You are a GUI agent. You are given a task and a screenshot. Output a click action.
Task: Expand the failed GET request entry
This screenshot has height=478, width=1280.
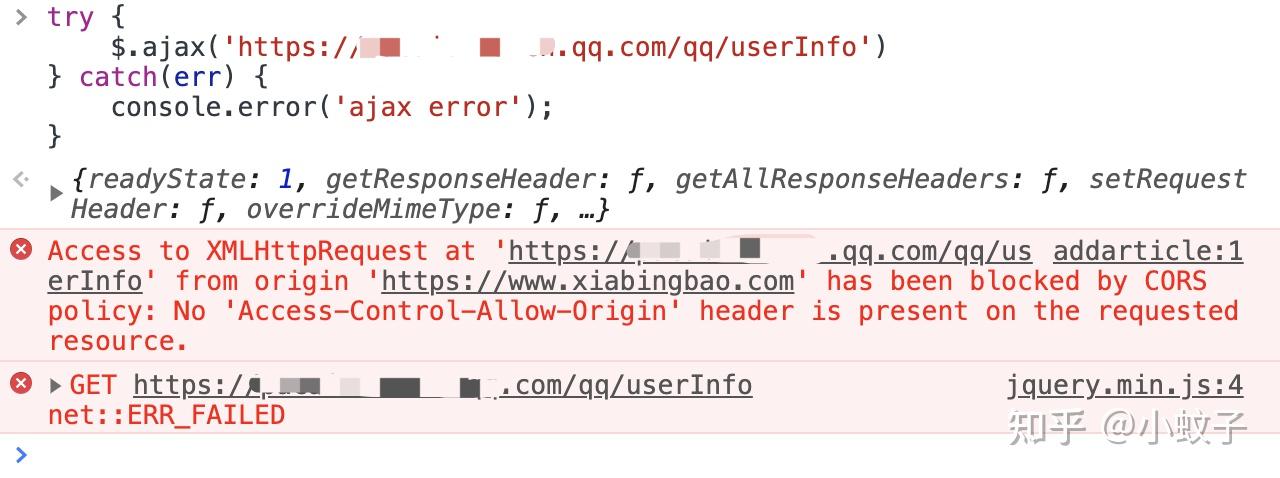click(56, 384)
